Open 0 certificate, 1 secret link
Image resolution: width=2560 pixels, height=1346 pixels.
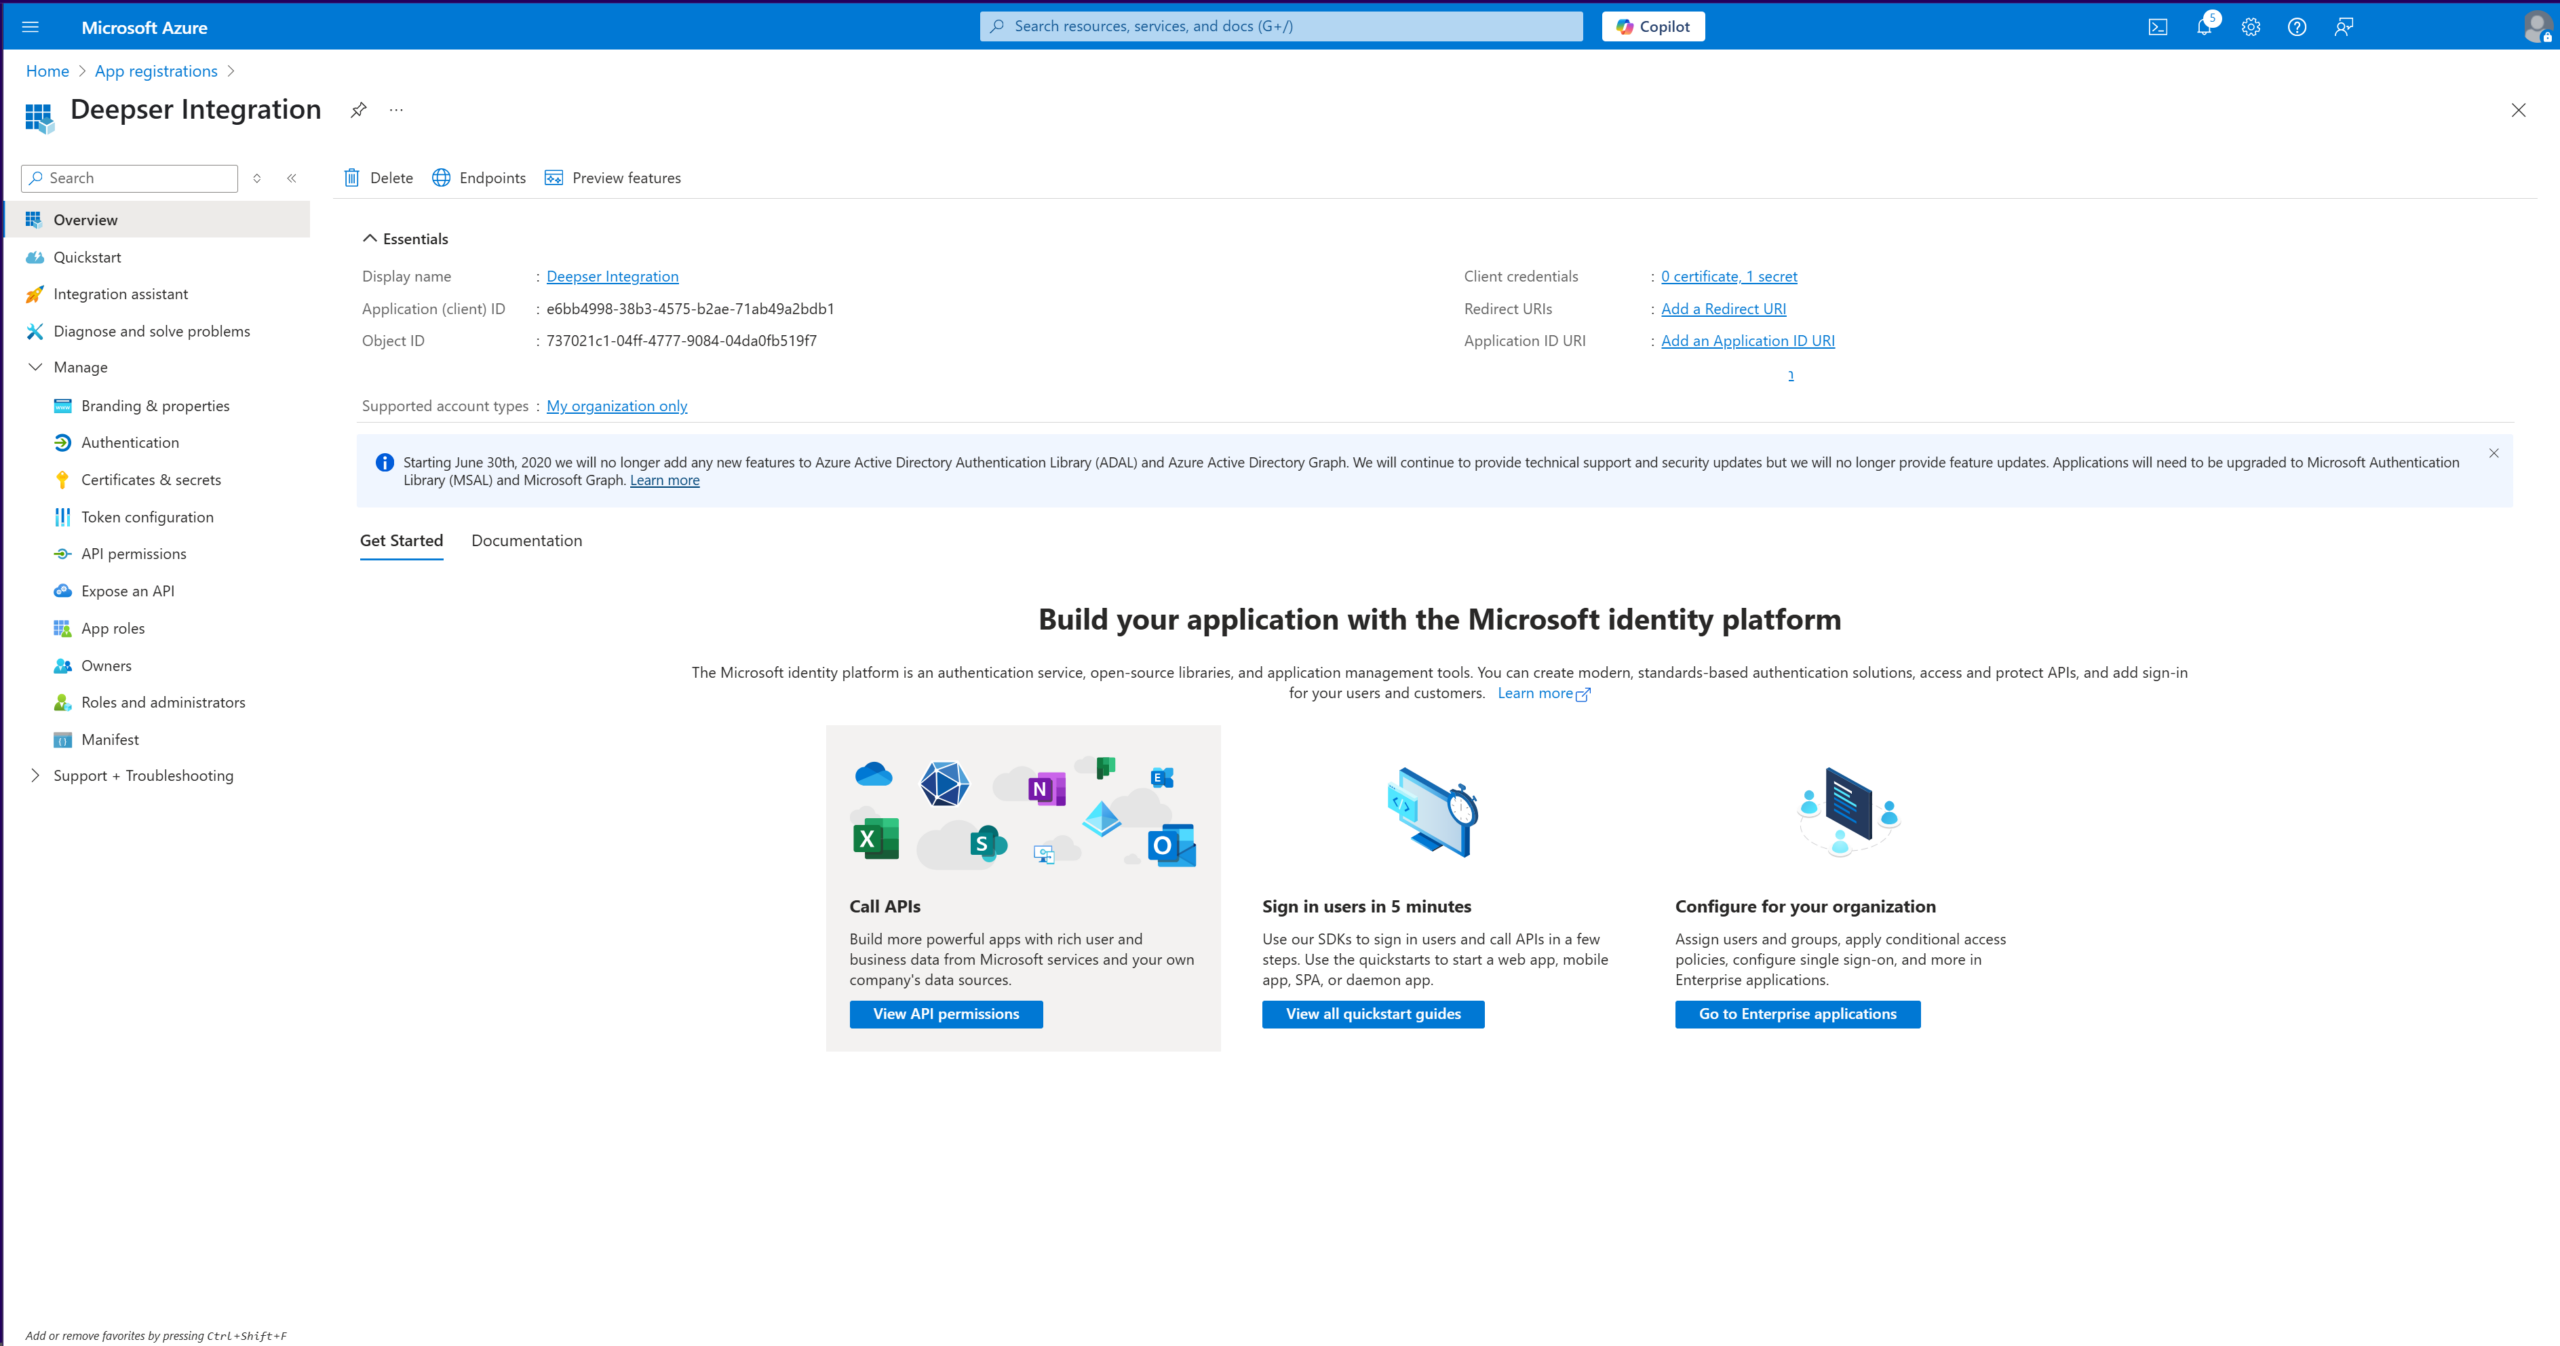tap(1729, 277)
